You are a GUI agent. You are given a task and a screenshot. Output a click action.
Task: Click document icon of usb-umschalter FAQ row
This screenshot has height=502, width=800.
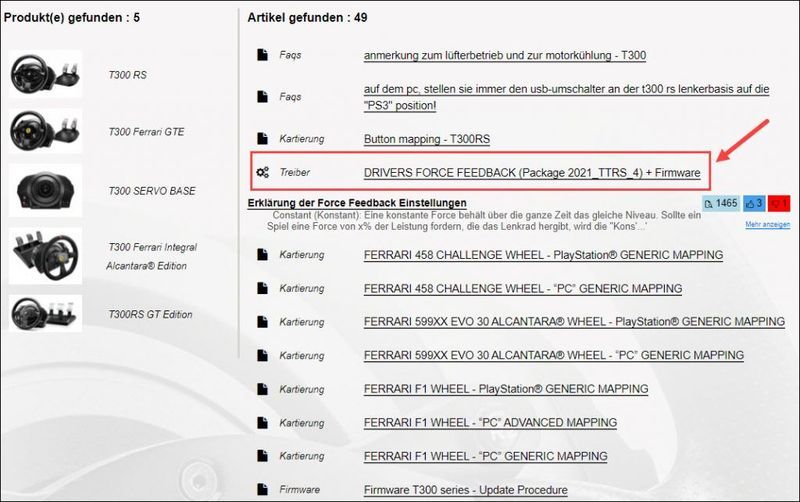262,96
